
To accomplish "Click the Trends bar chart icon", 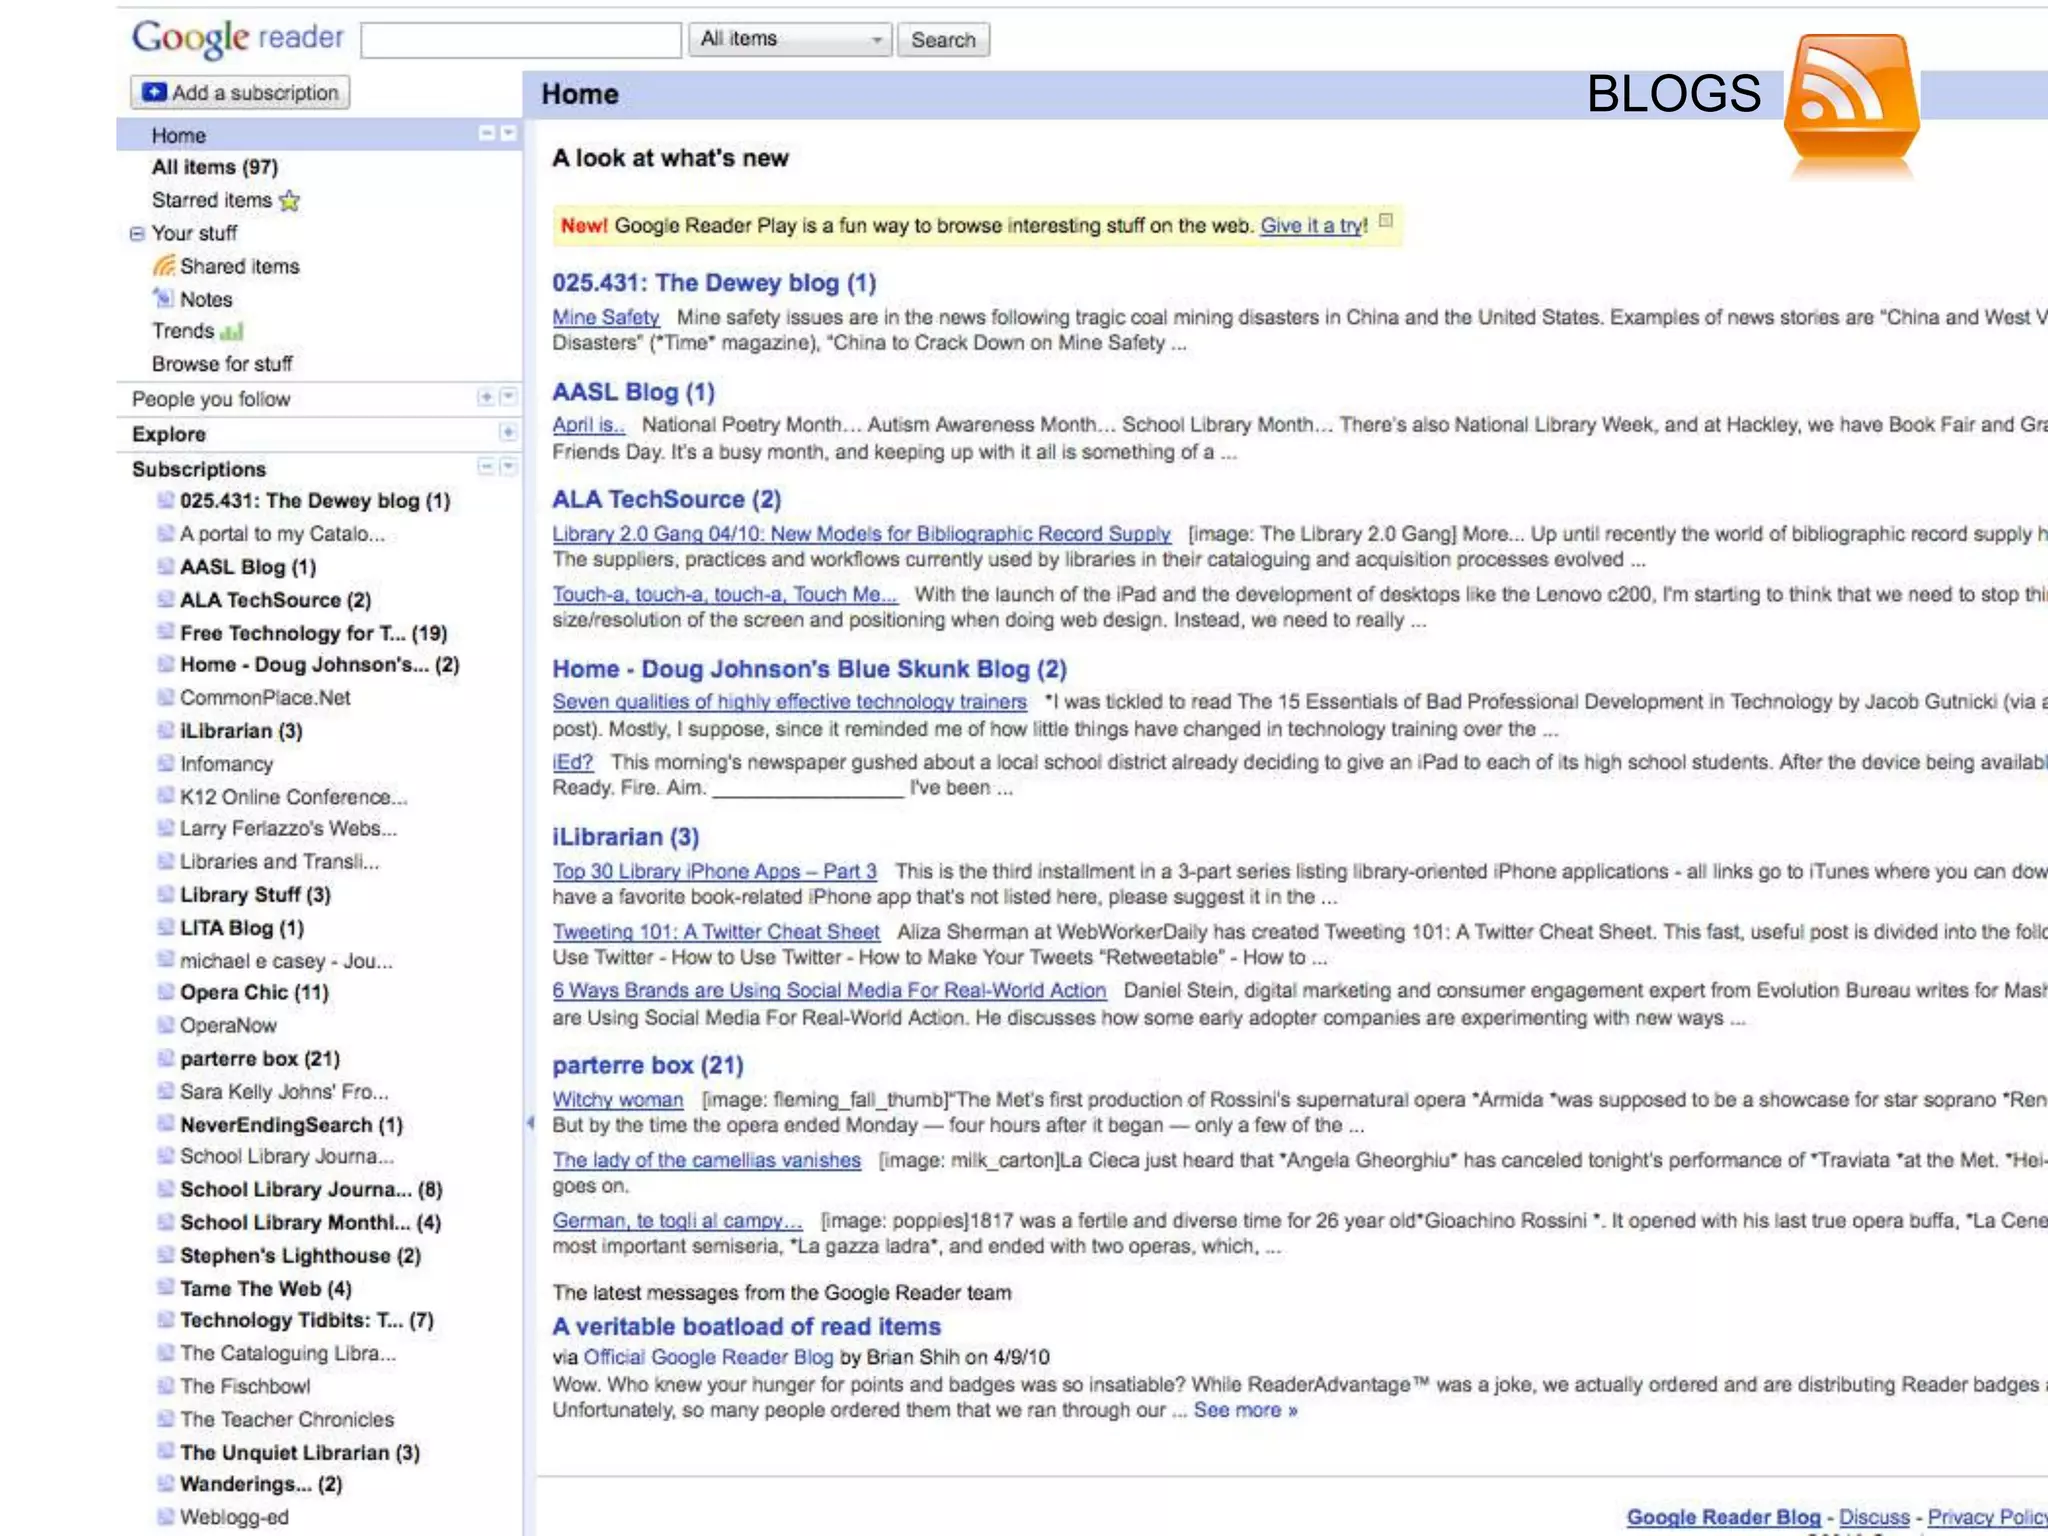I will pos(232,331).
